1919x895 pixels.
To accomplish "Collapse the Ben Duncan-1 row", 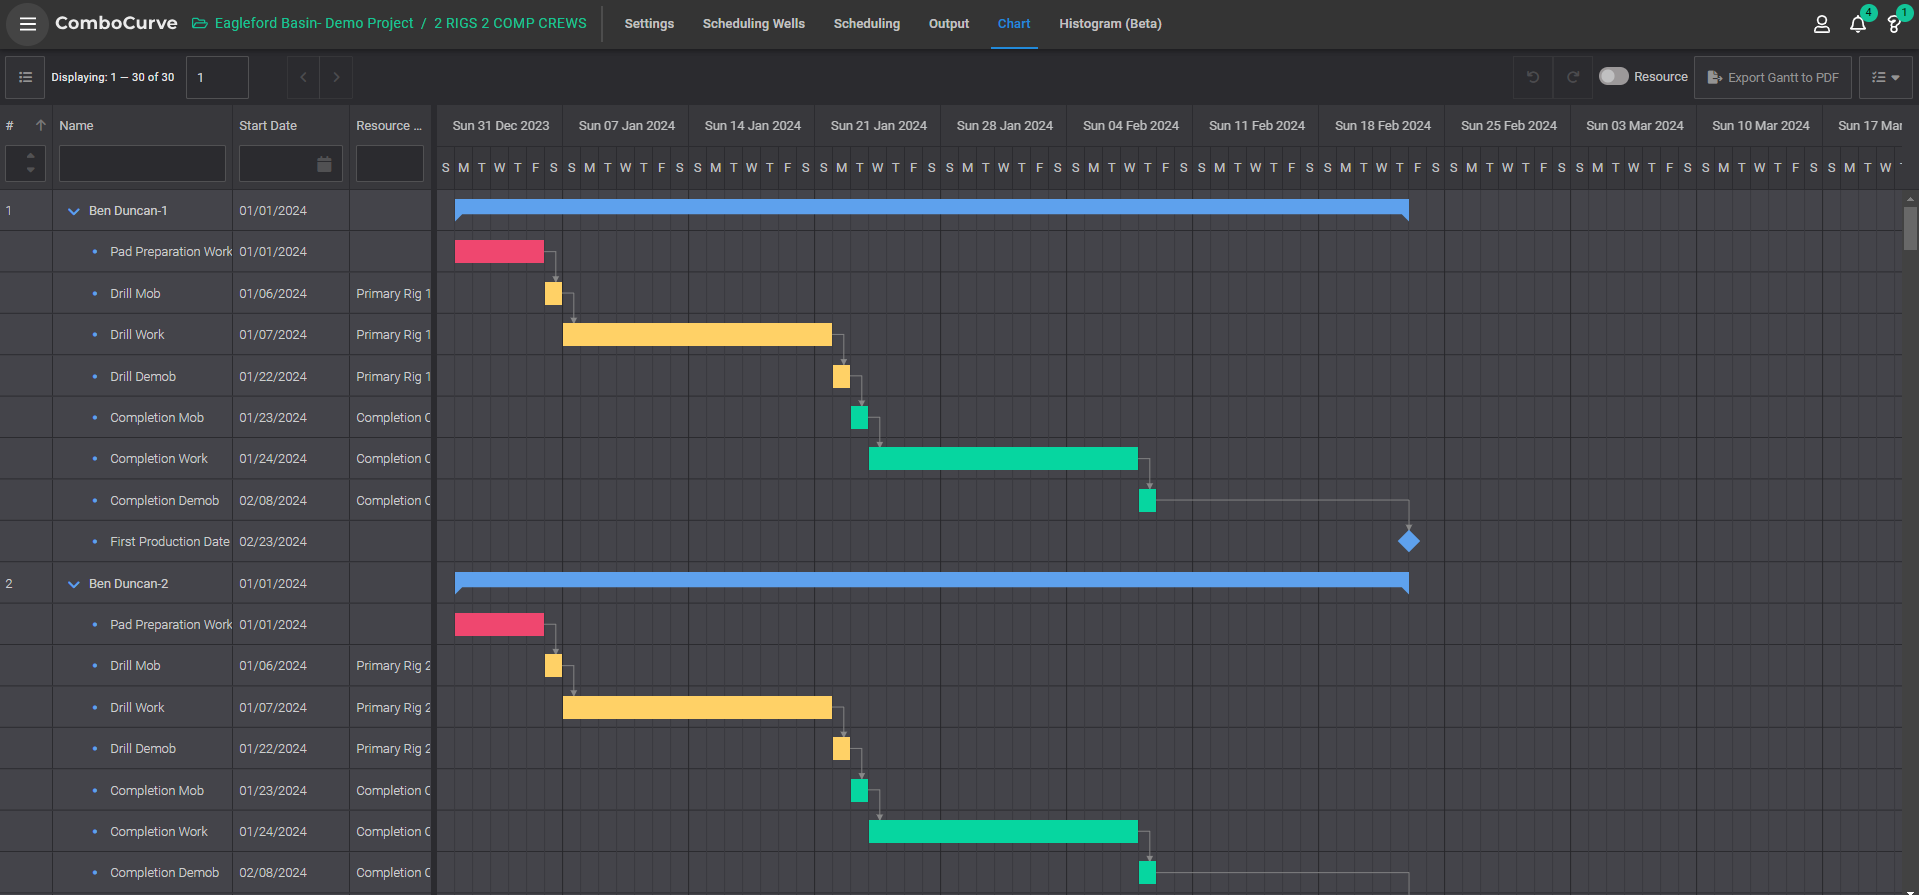I will (x=73, y=211).
